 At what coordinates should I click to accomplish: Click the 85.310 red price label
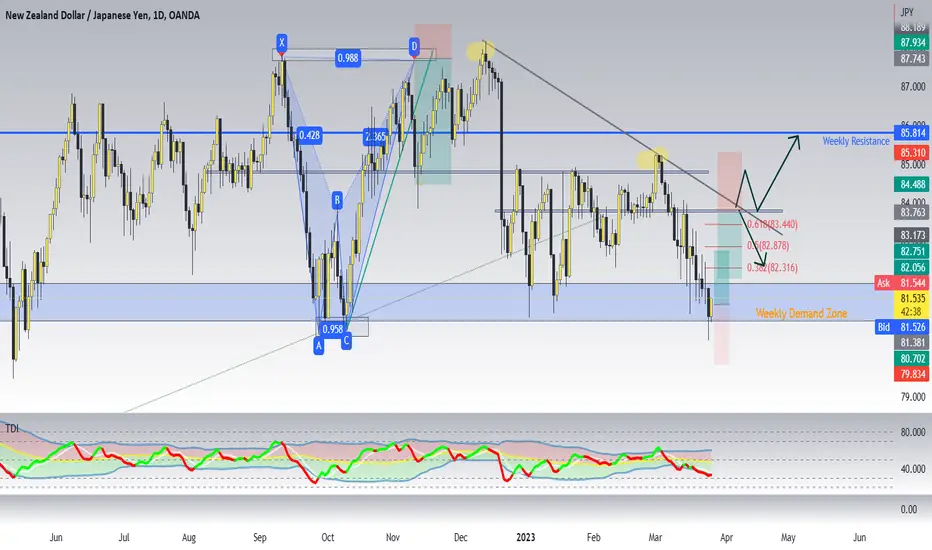tap(912, 153)
